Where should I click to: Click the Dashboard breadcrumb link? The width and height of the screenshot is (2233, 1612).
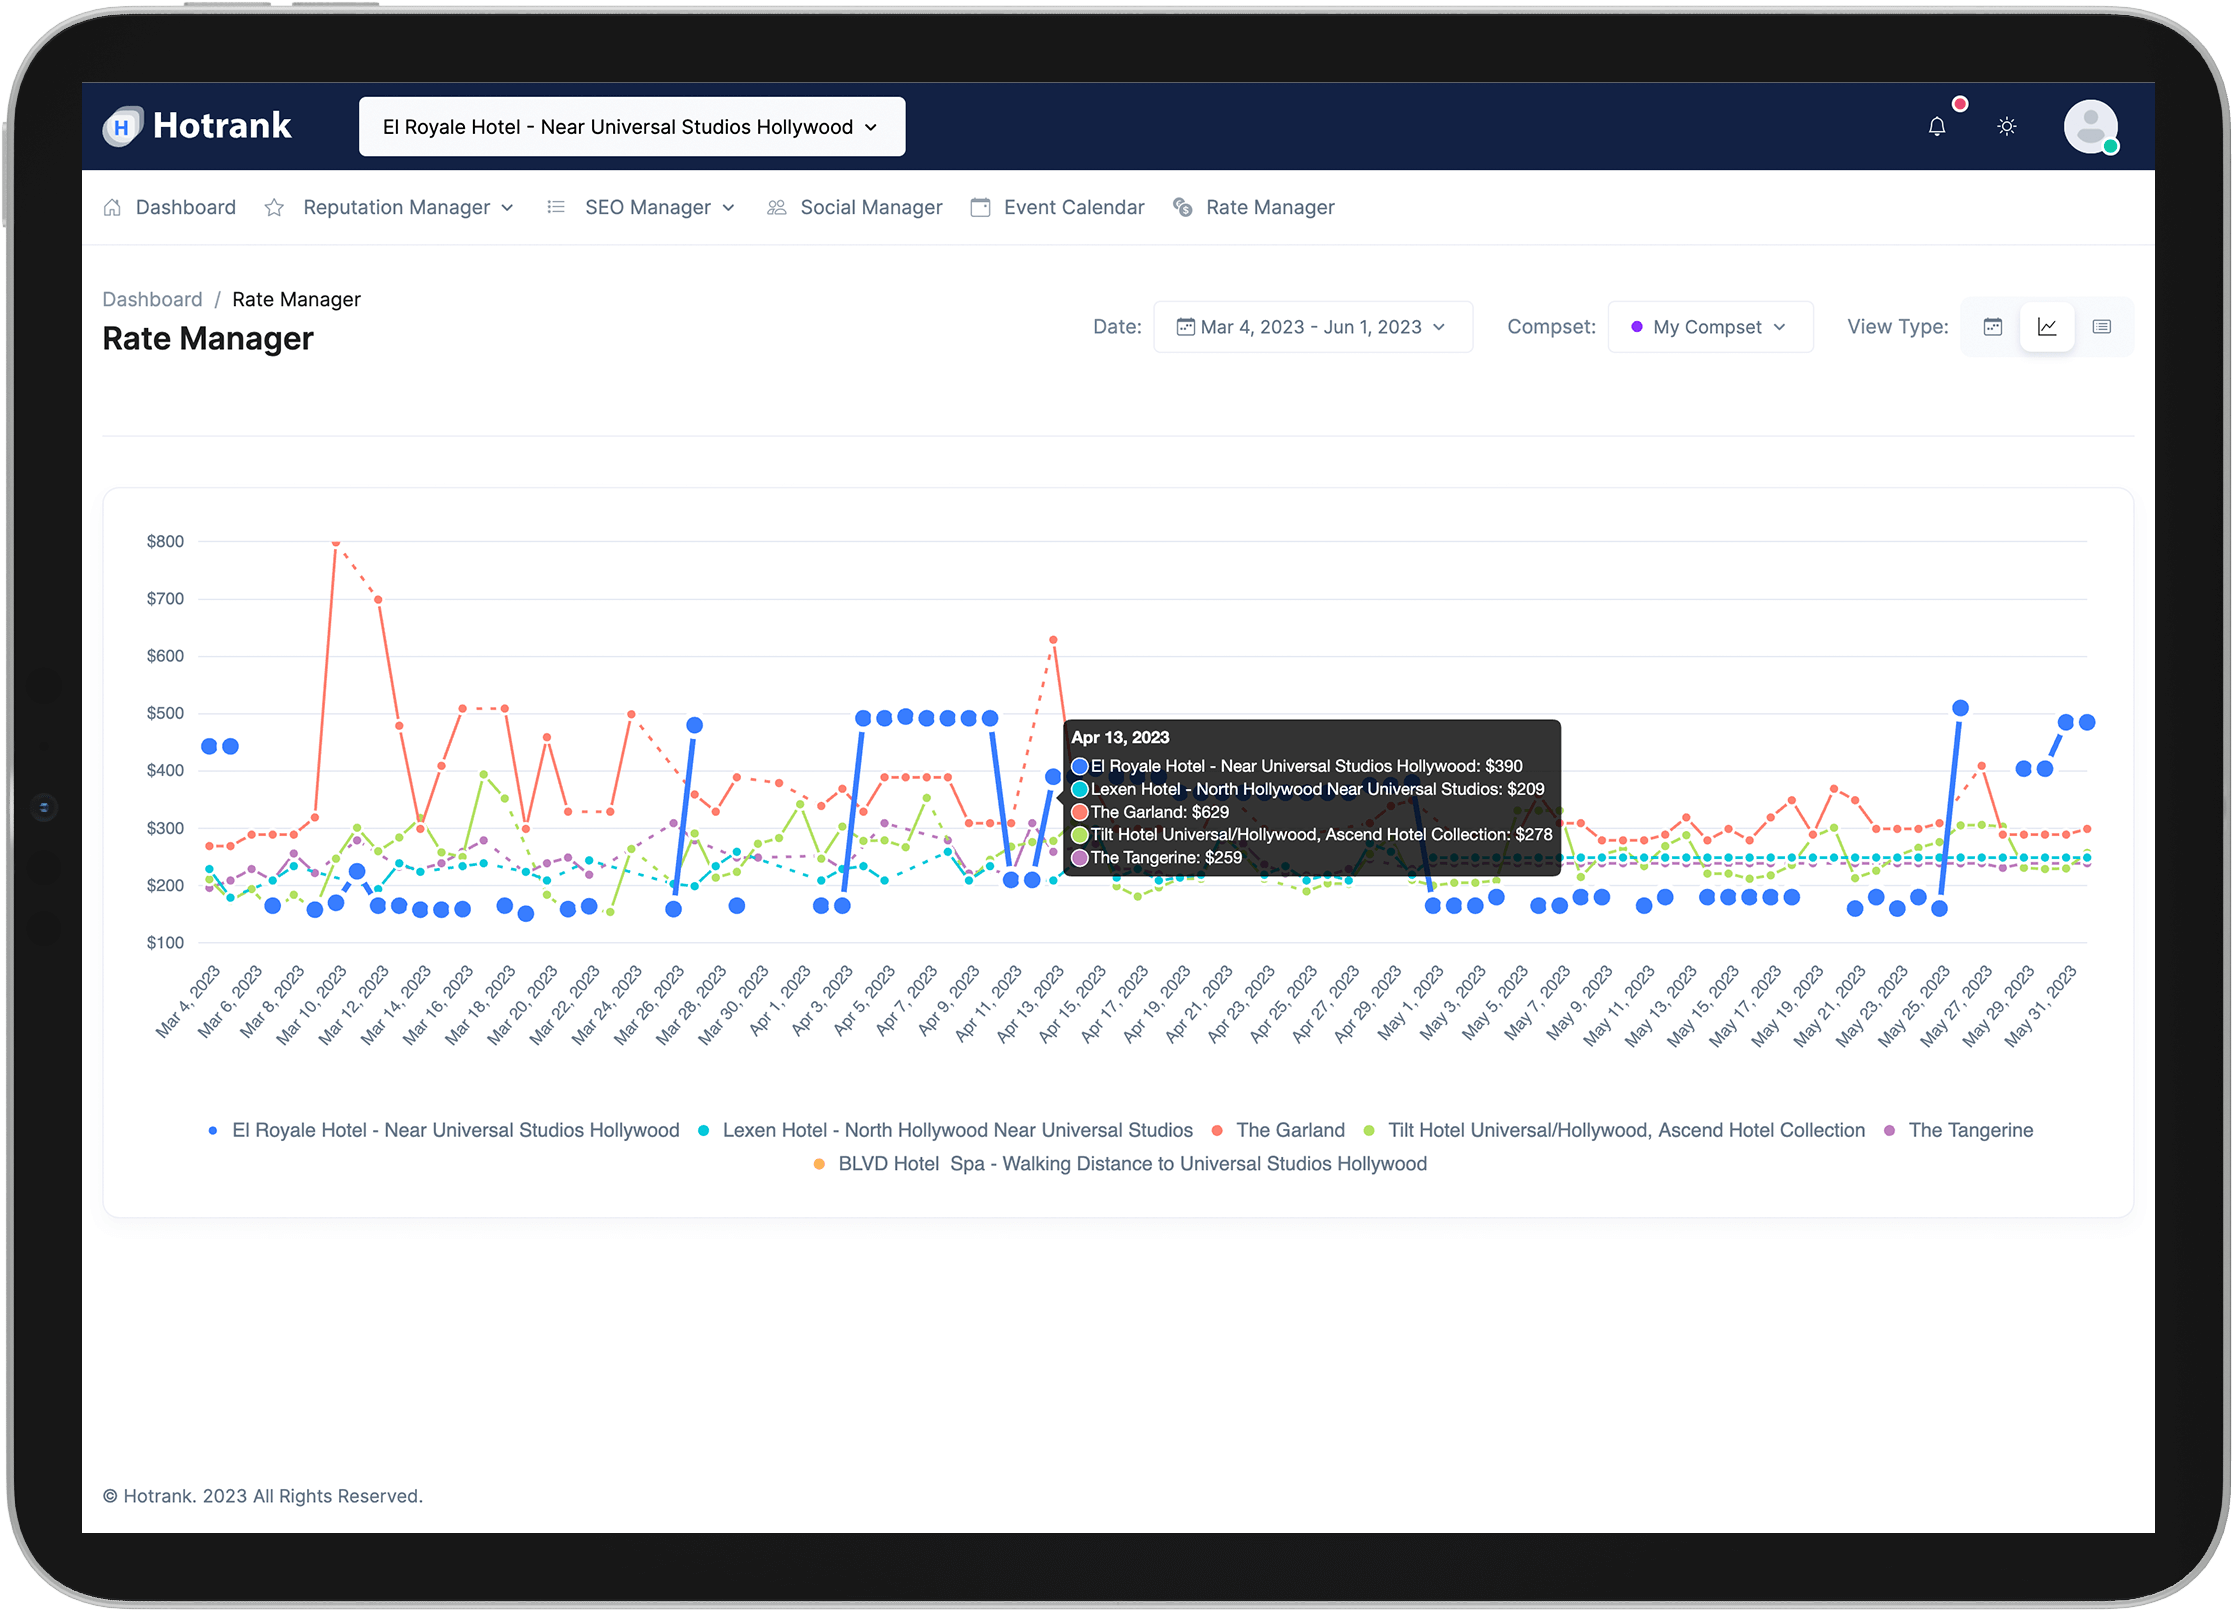tap(152, 299)
